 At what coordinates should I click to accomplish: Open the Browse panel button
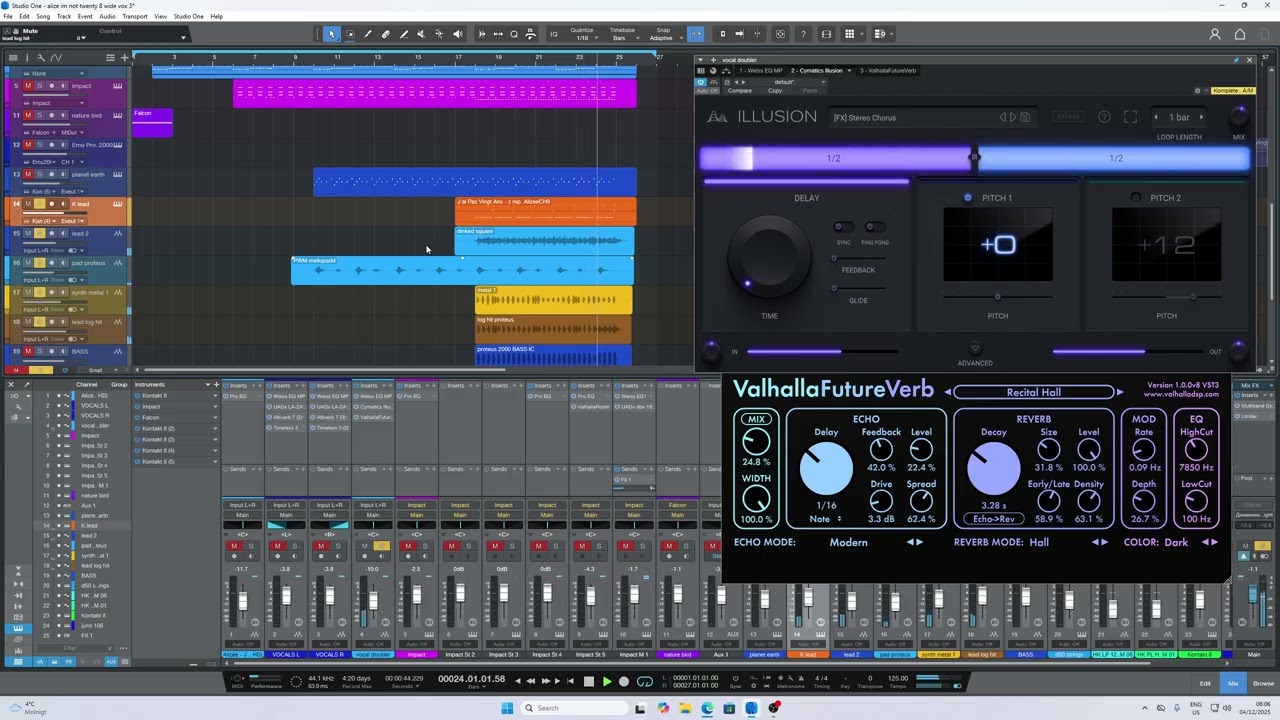pyautogui.click(x=1263, y=683)
